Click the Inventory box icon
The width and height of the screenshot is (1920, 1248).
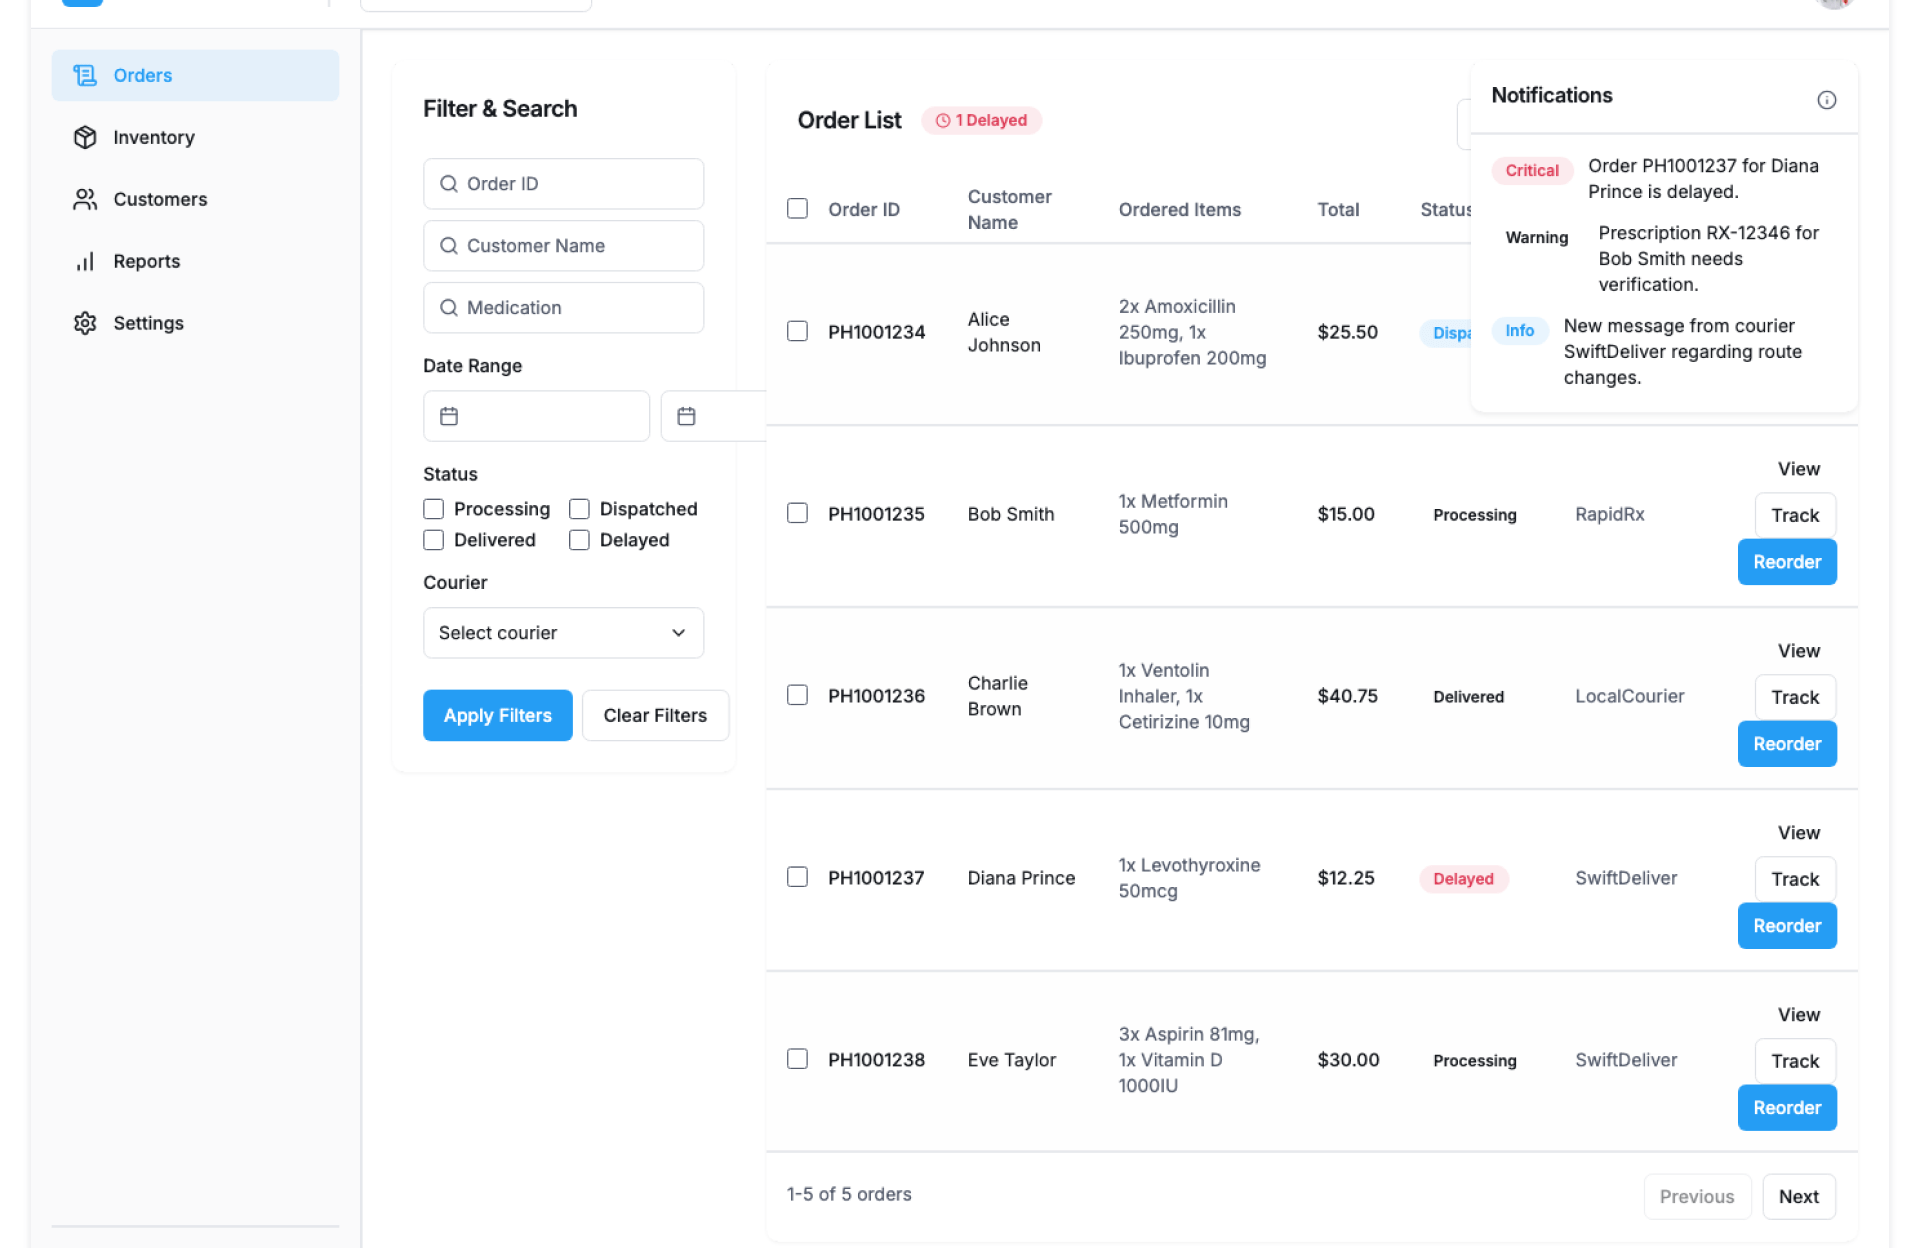pos(85,137)
